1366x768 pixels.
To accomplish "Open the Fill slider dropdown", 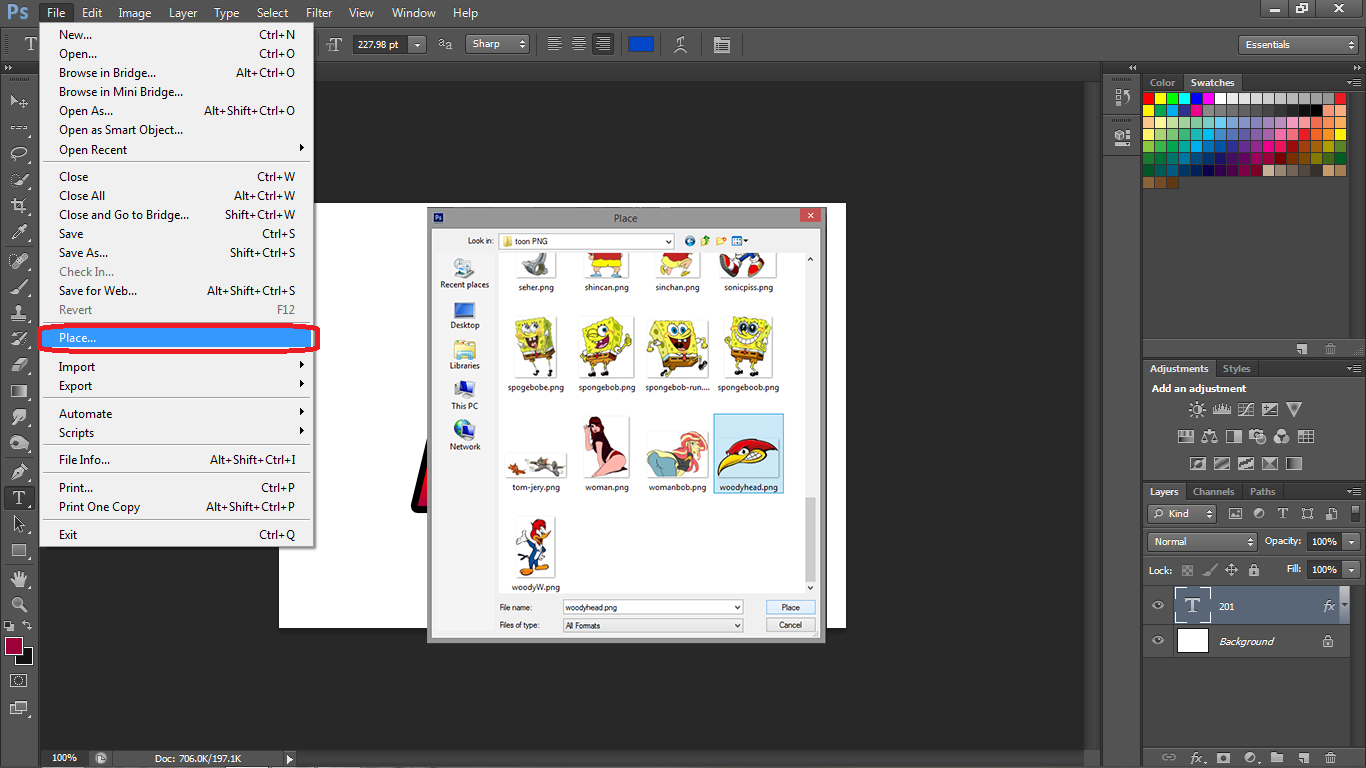I will click(1352, 570).
